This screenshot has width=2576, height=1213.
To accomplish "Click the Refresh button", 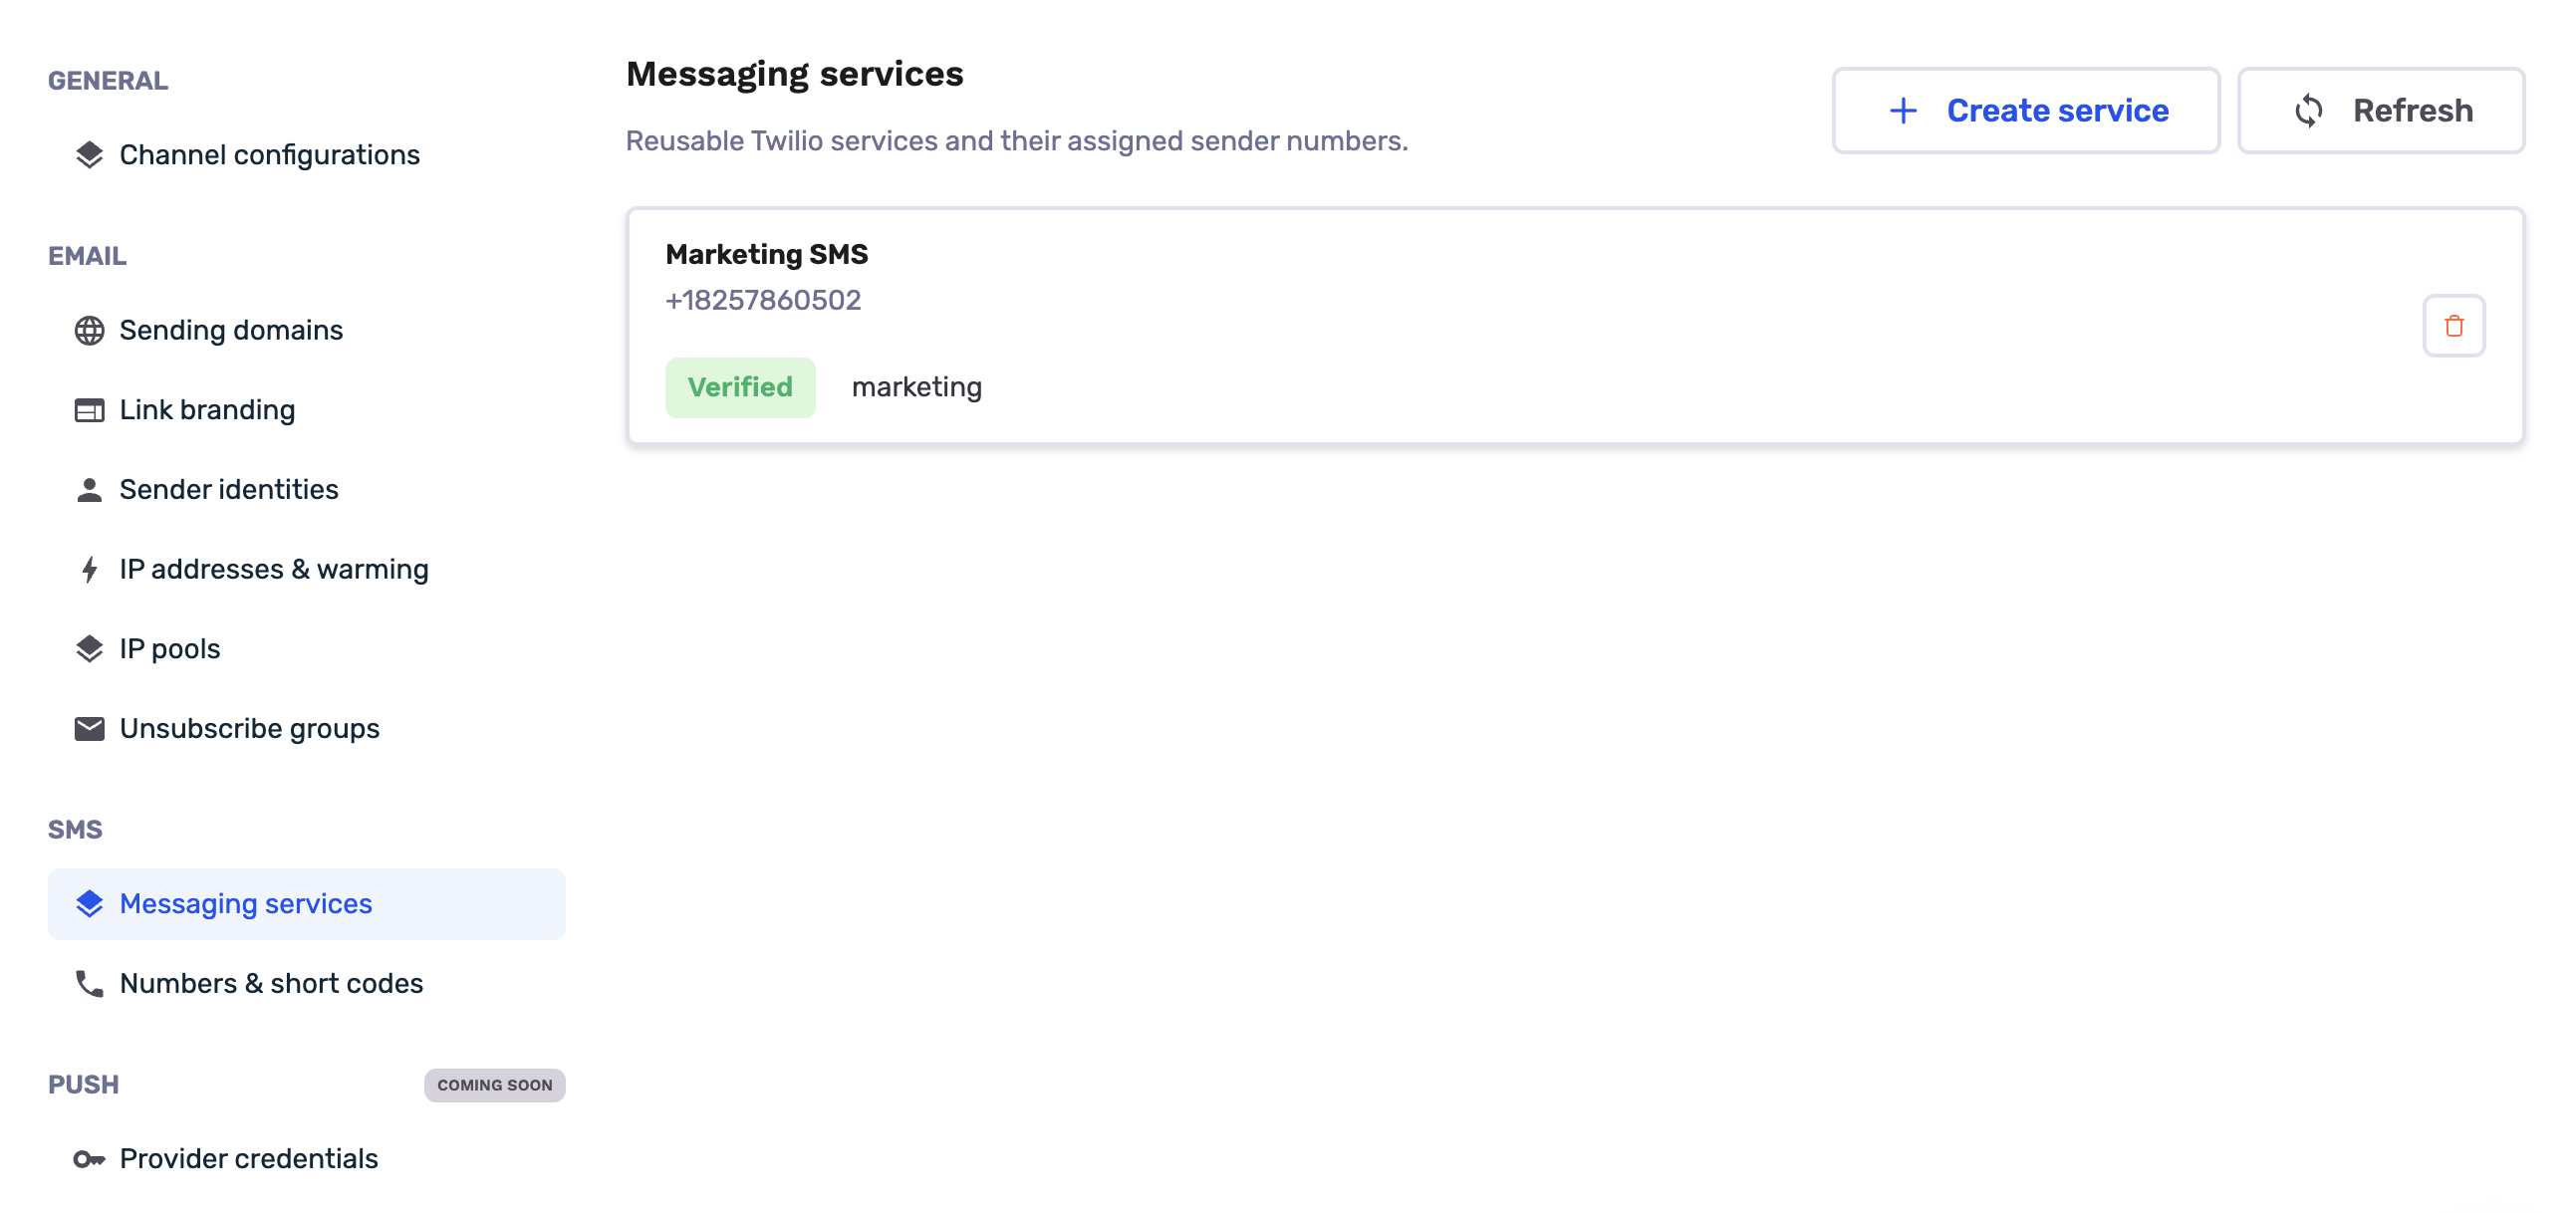I will [2380, 110].
